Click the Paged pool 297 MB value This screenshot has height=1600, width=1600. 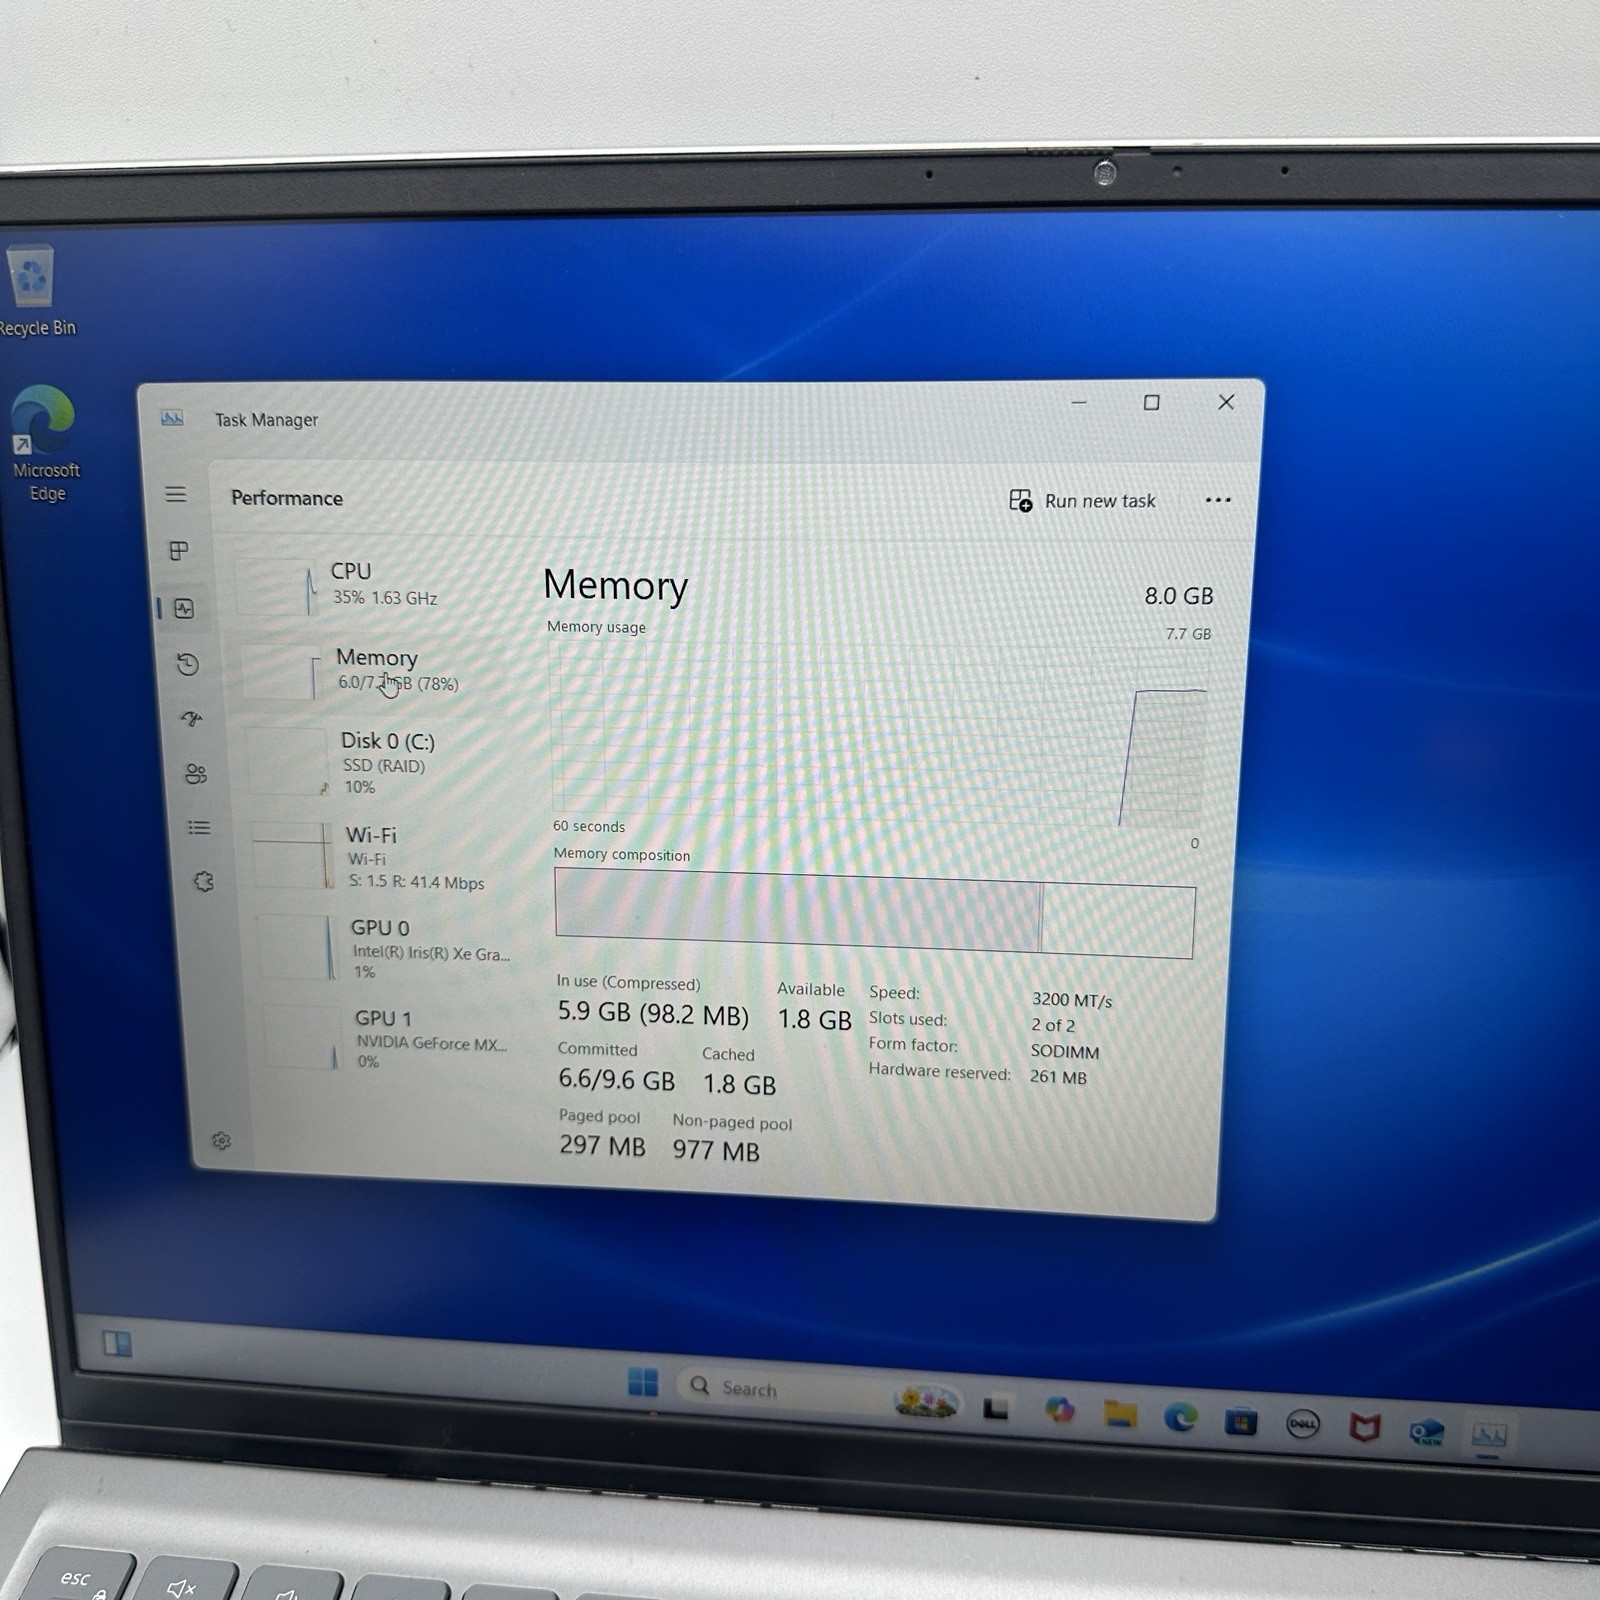click(602, 1145)
